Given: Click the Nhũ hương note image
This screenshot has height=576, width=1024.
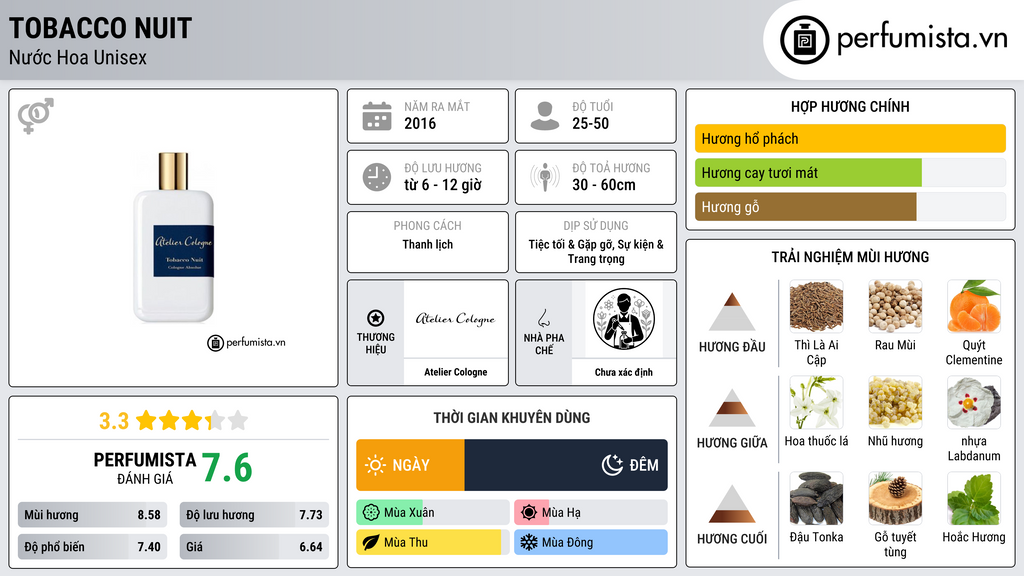Looking at the screenshot, I should [895, 402].
